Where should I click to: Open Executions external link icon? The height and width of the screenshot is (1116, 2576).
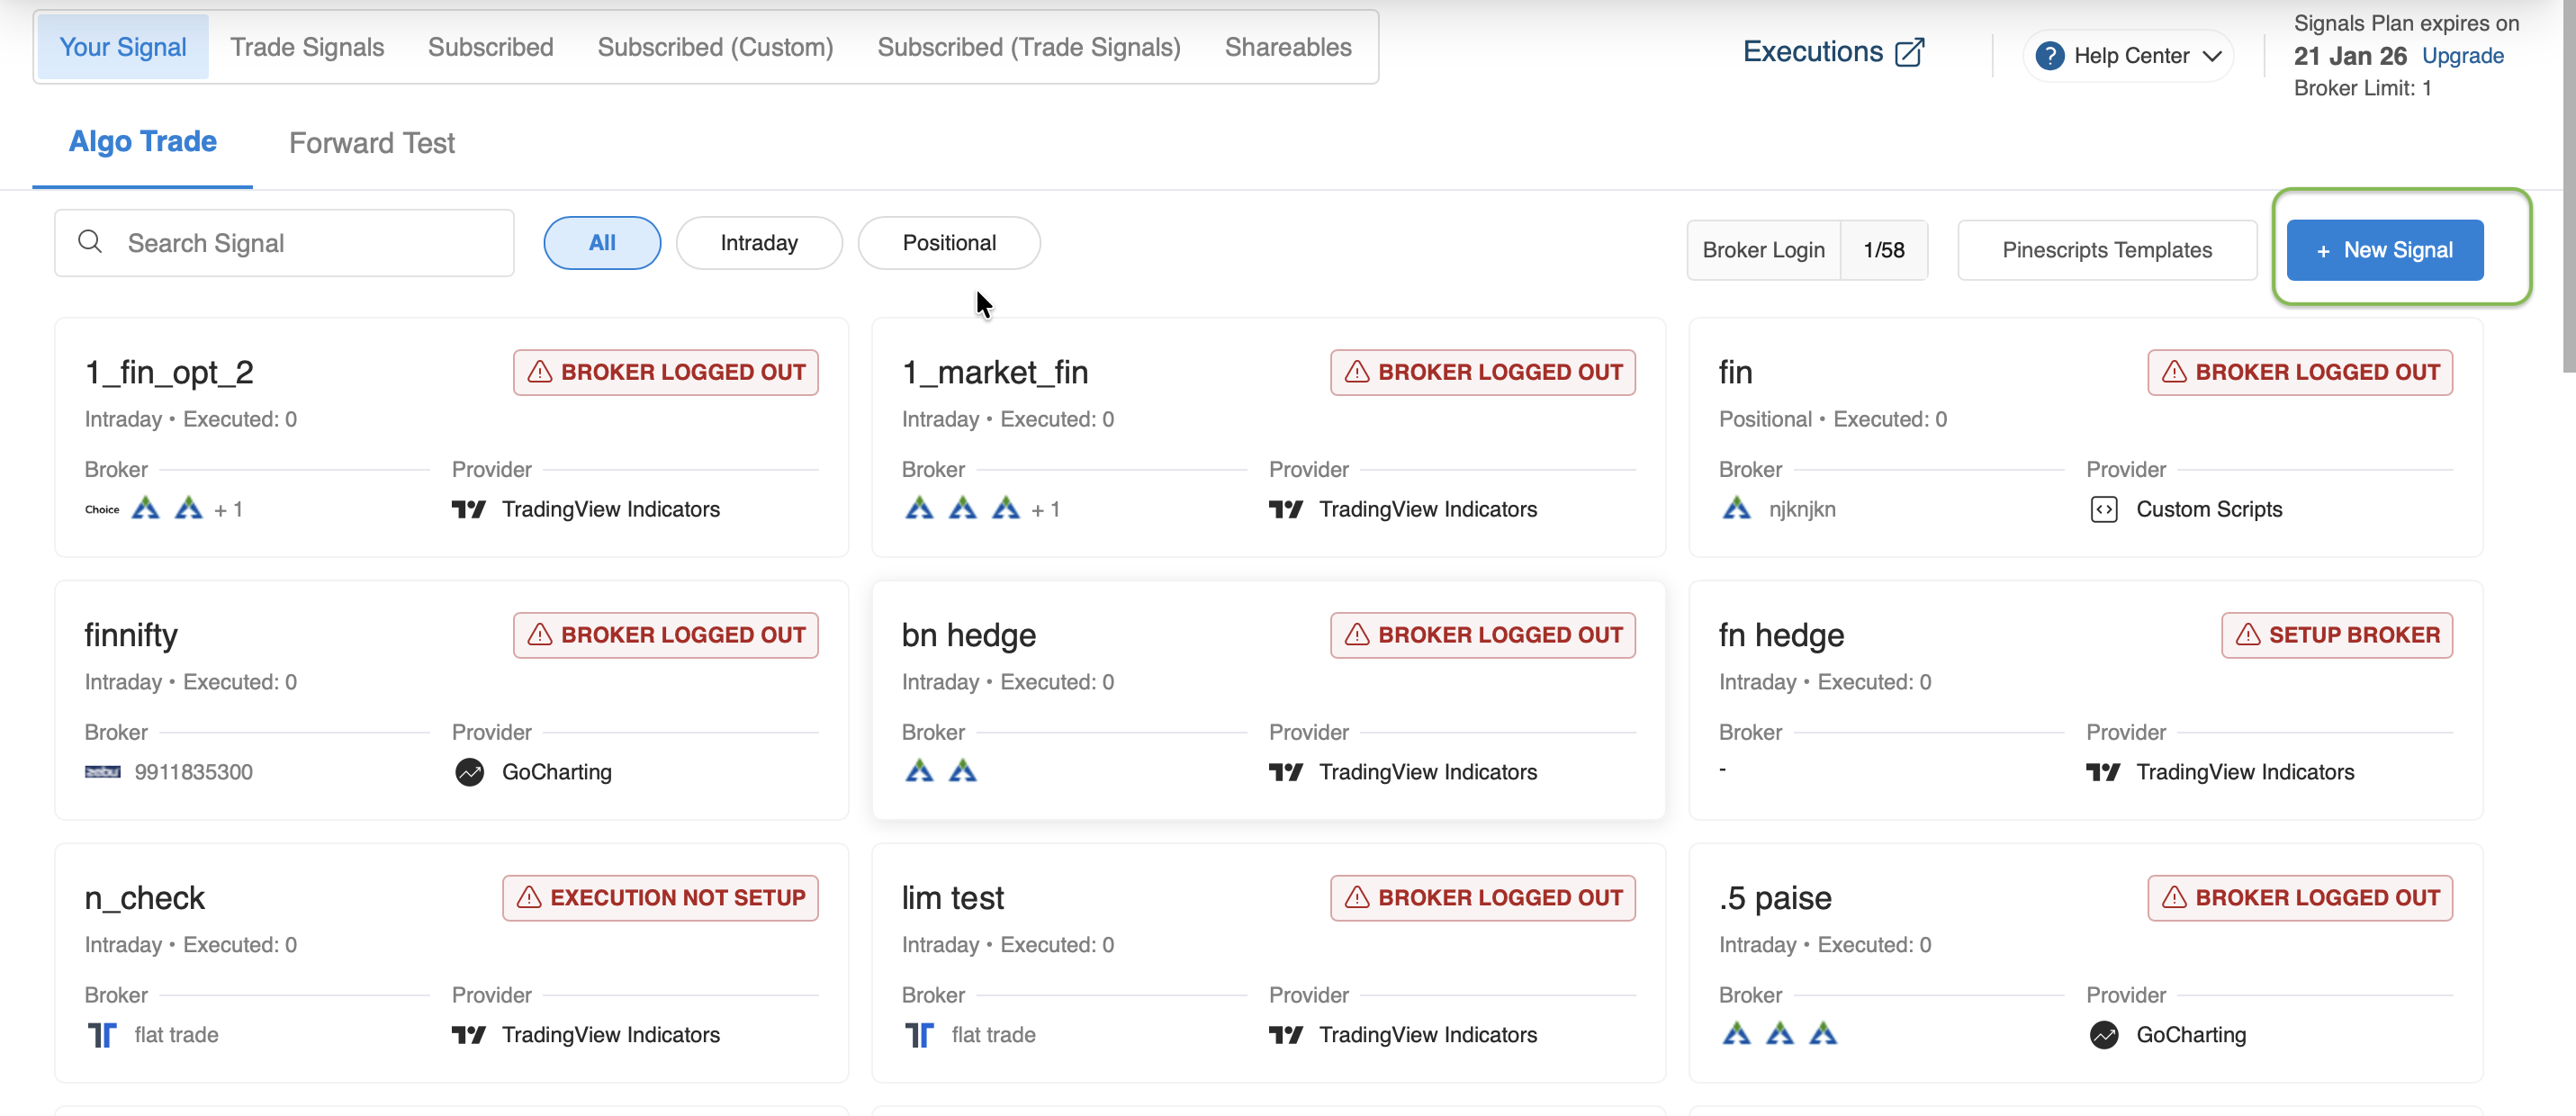click(1909, 52)
